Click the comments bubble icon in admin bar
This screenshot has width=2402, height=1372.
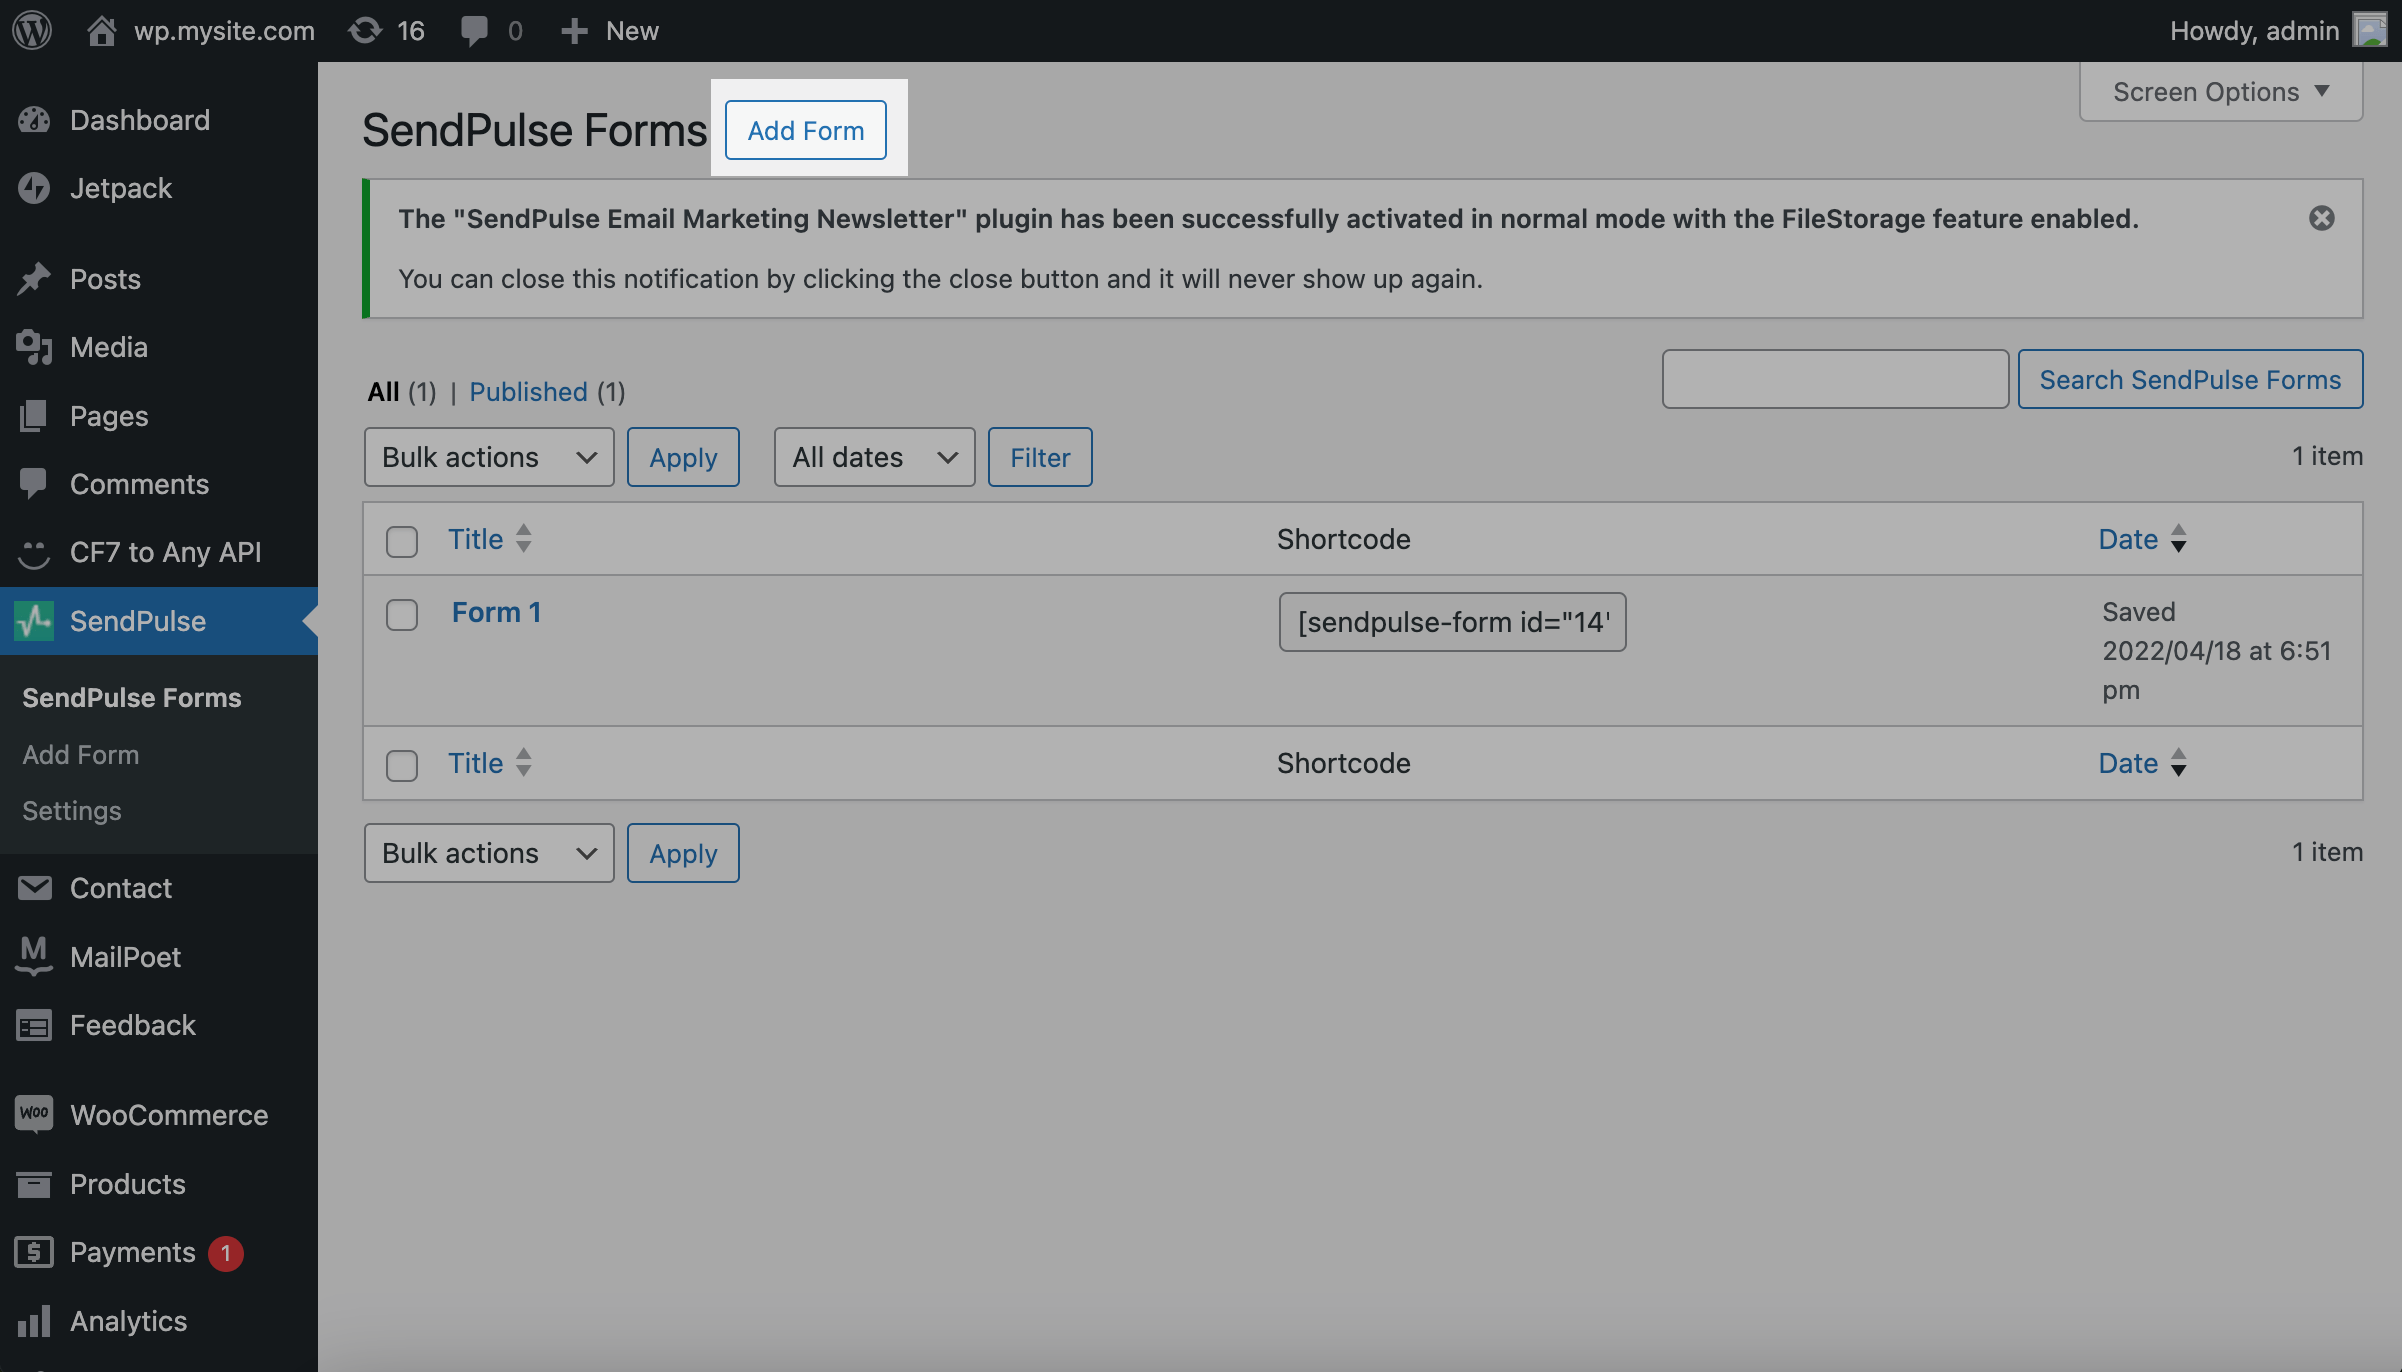[x=475, y=30]
